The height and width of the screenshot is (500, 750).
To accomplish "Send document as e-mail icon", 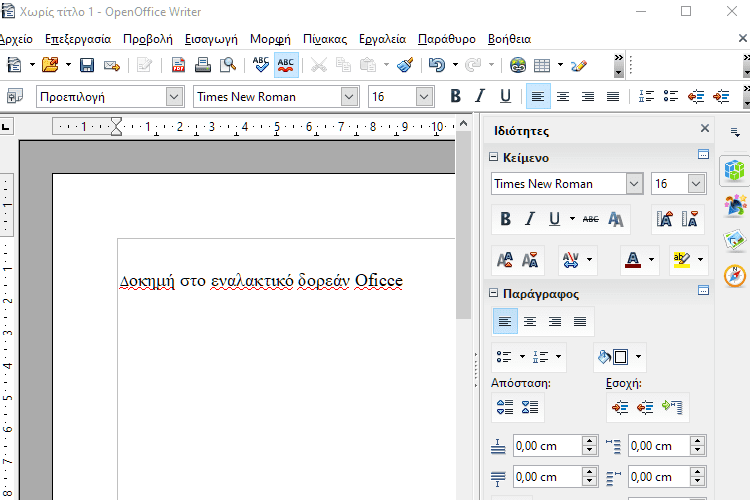I will (111, 65).
